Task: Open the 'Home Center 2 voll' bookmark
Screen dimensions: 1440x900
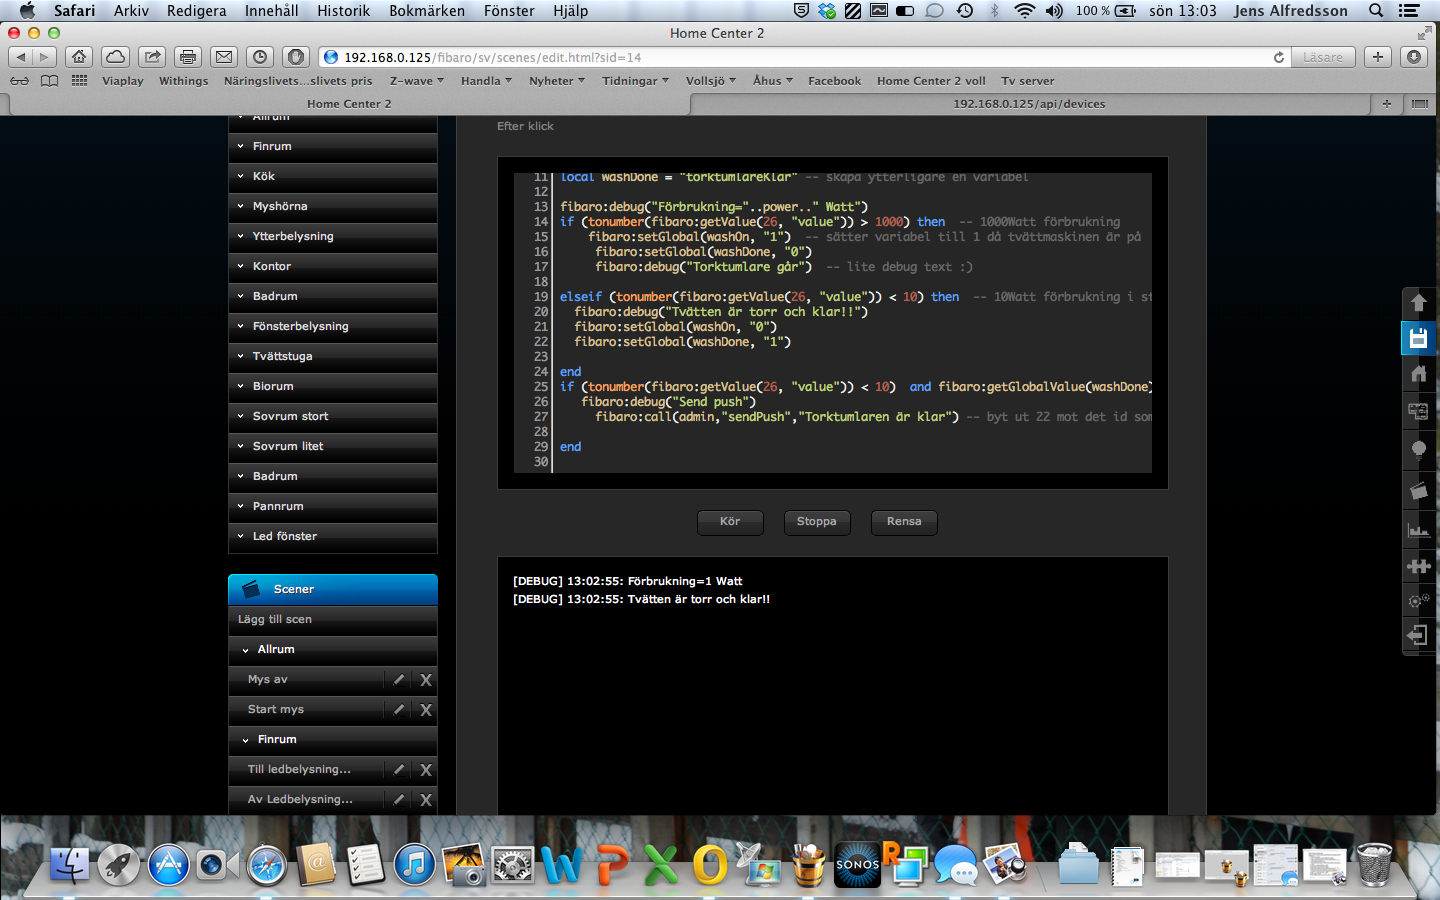Action: [x=931, y=81]
